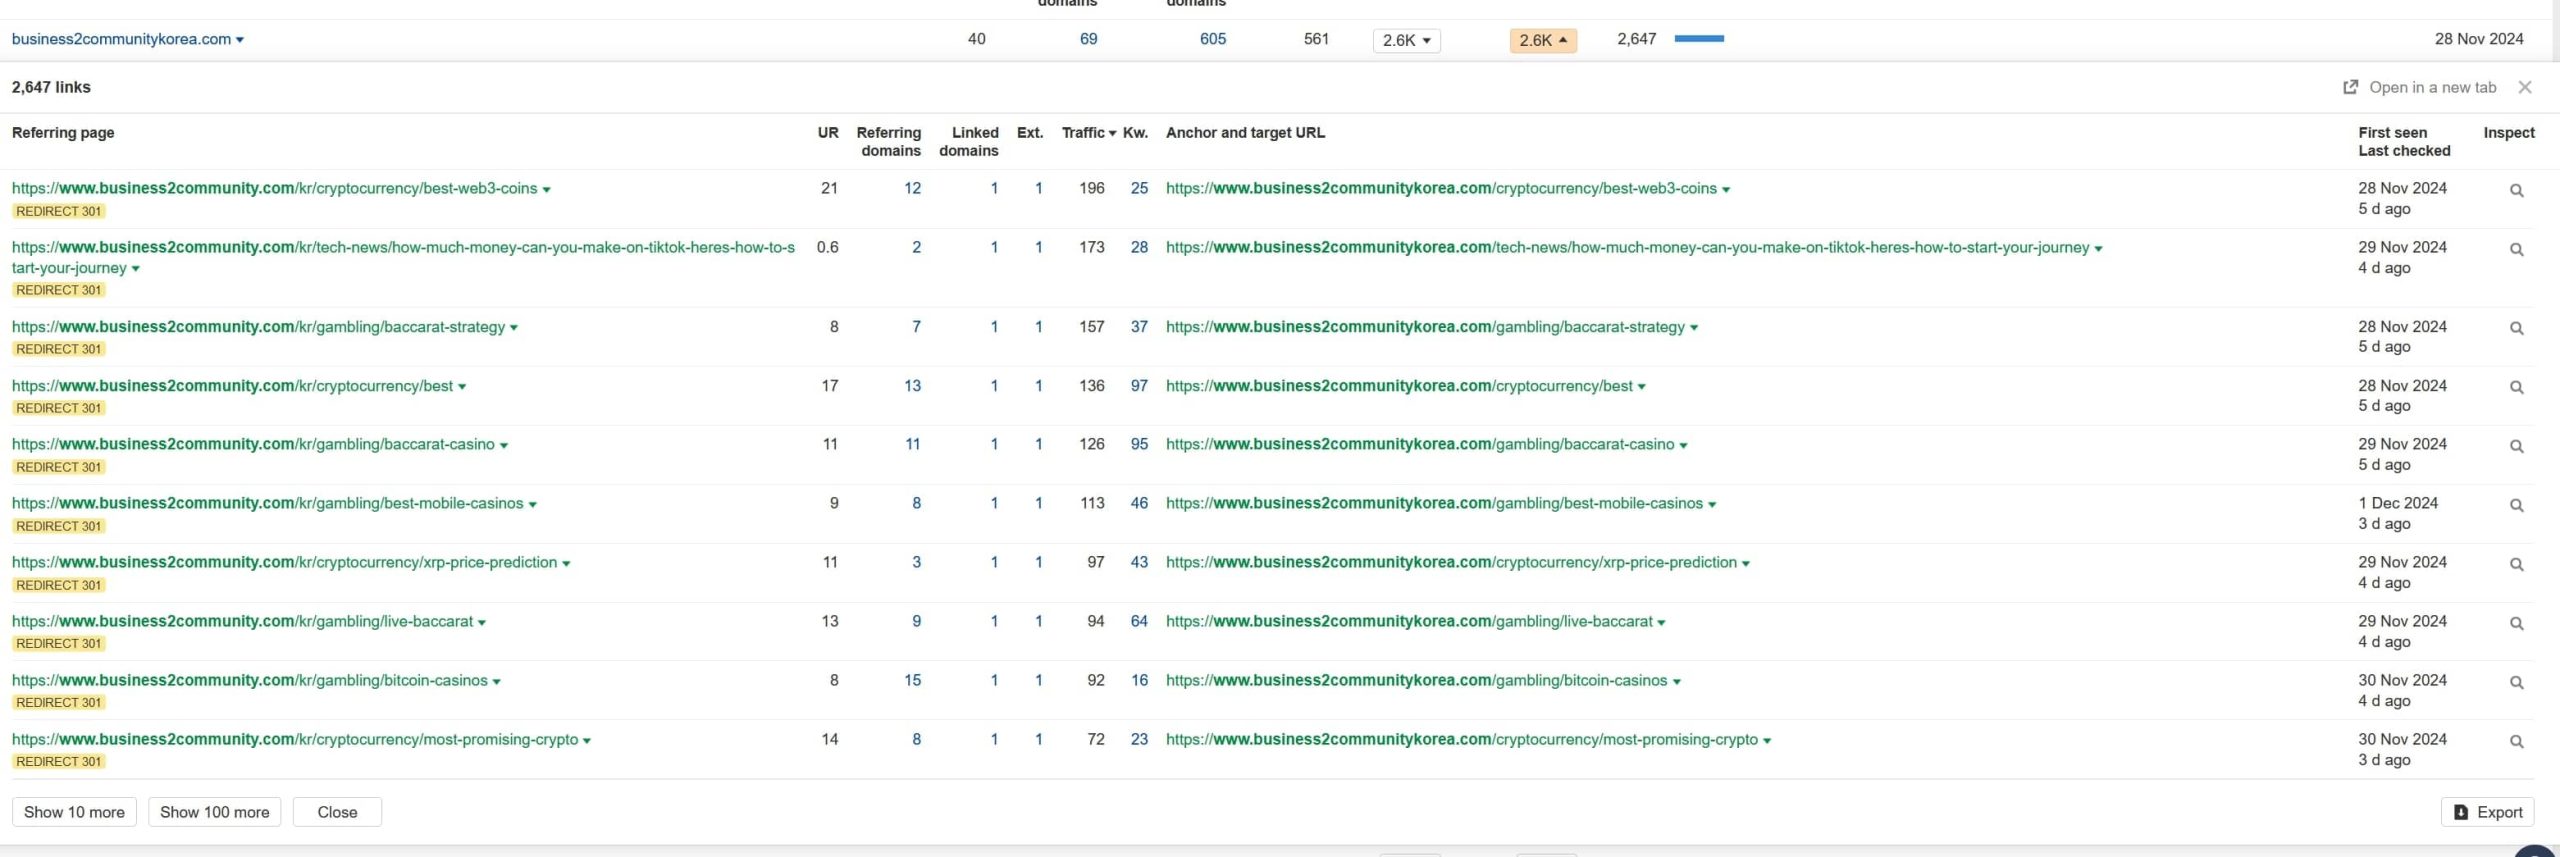
Task: Click the UR column header
Action: tap(828, 132)
